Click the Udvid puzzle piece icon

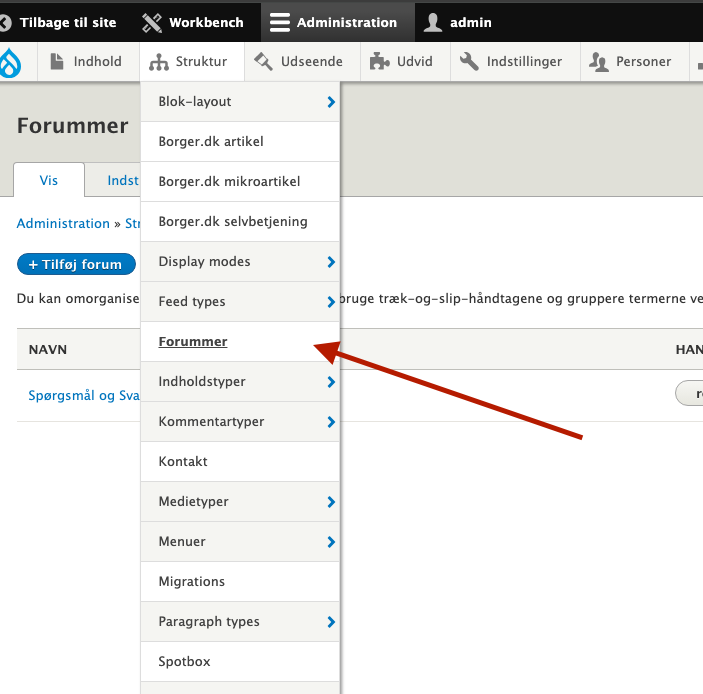(x=379, y=62)
